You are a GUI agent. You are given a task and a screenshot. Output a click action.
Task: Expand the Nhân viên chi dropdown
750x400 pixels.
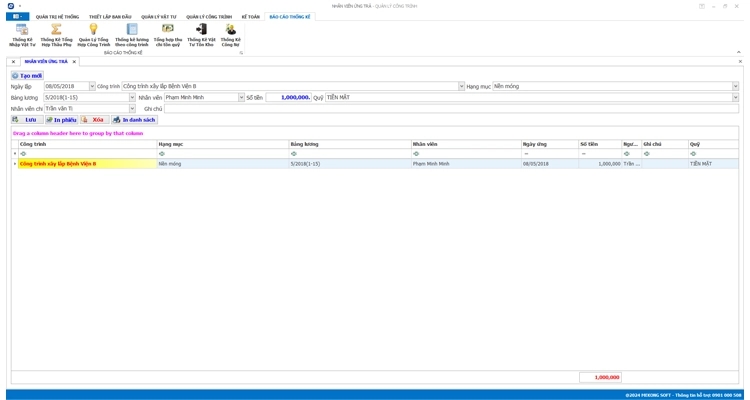[132, 109]
